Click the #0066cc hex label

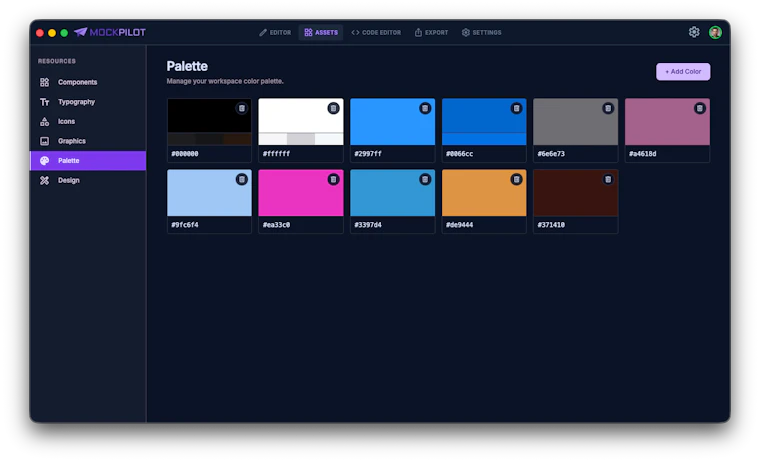pos(459,154)
